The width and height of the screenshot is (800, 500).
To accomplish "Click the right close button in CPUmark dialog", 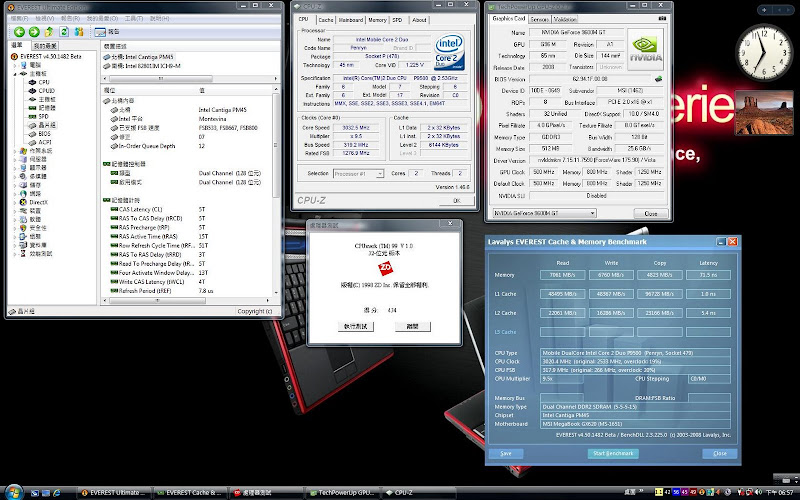I will pos(412,327).
